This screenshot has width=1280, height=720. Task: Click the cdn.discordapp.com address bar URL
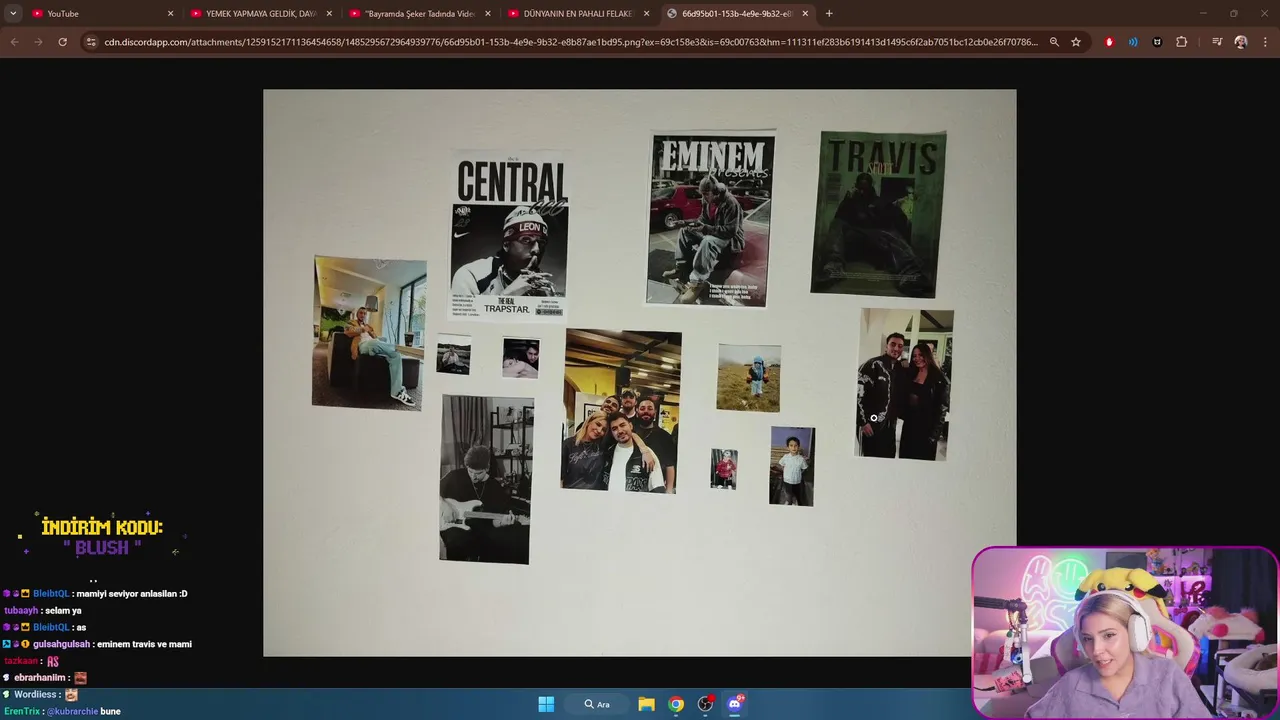(571, 42)
